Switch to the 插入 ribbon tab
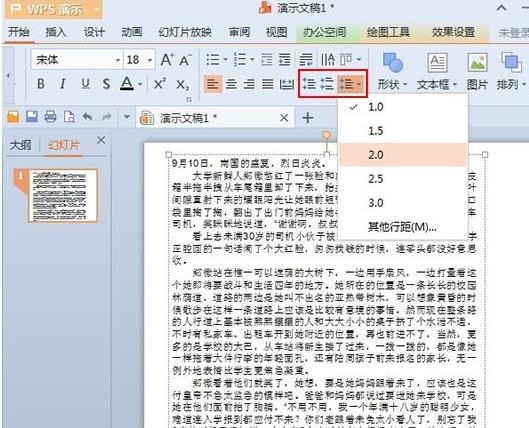The image size is (529, 428). point(56,32)
